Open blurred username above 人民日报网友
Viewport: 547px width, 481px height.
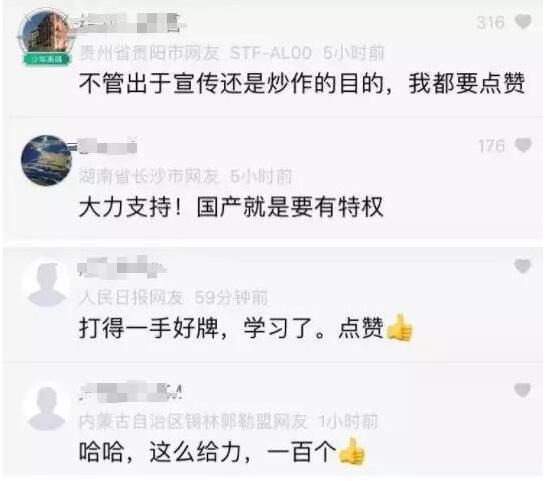[x=121, y=267]
